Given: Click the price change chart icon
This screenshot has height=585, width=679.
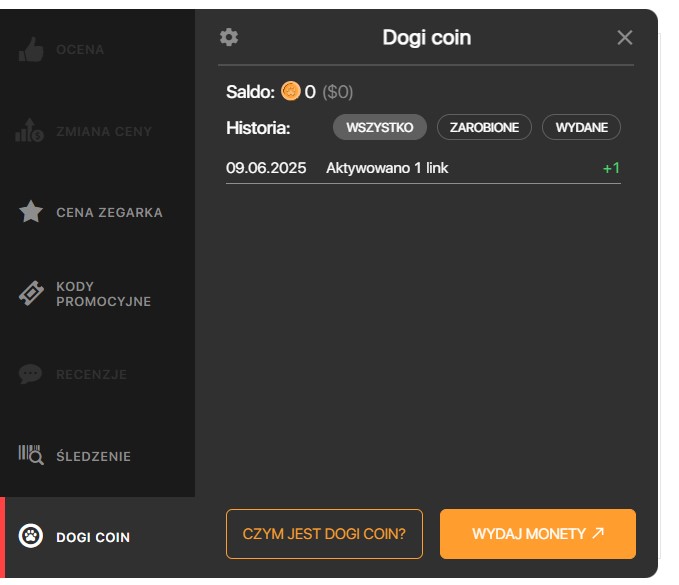Looking at the screenshot, I should point(29,130).
